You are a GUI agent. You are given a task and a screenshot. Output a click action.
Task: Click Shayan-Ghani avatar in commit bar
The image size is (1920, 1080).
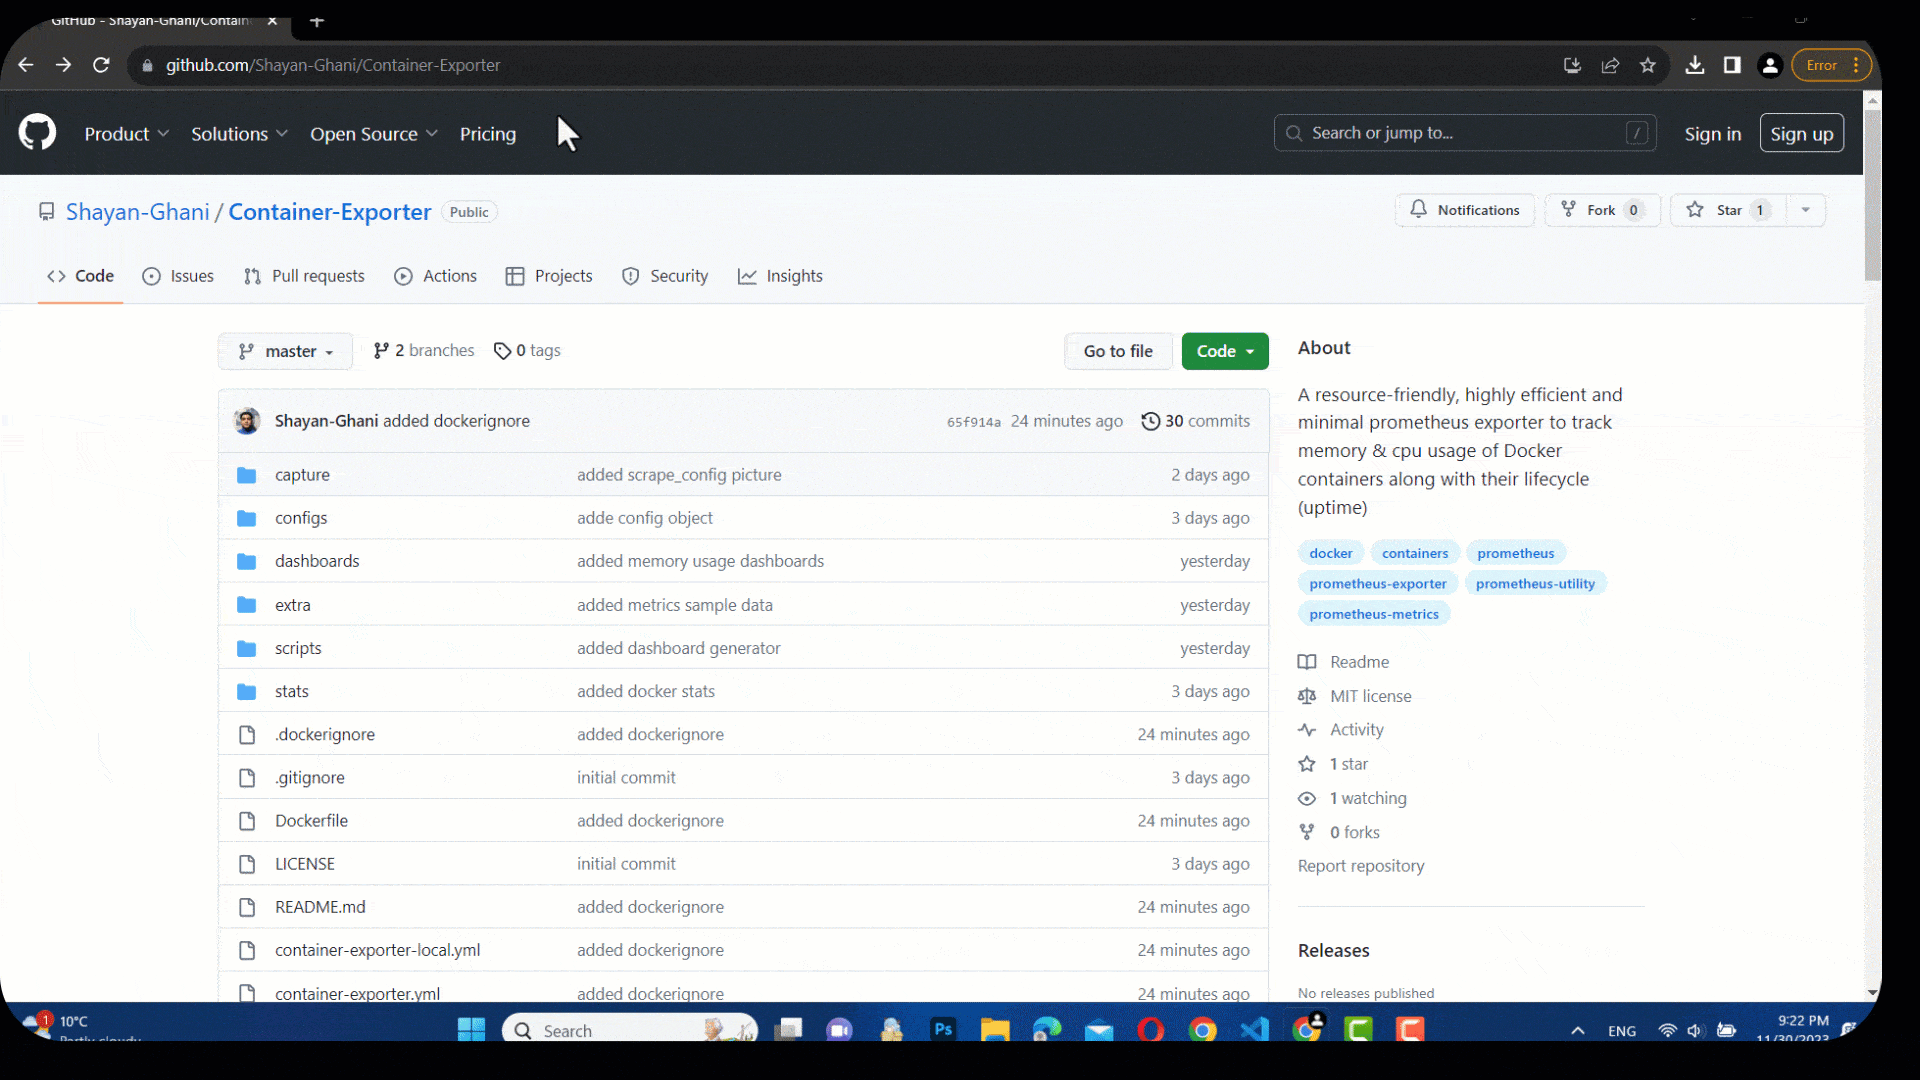pos(247,421)
